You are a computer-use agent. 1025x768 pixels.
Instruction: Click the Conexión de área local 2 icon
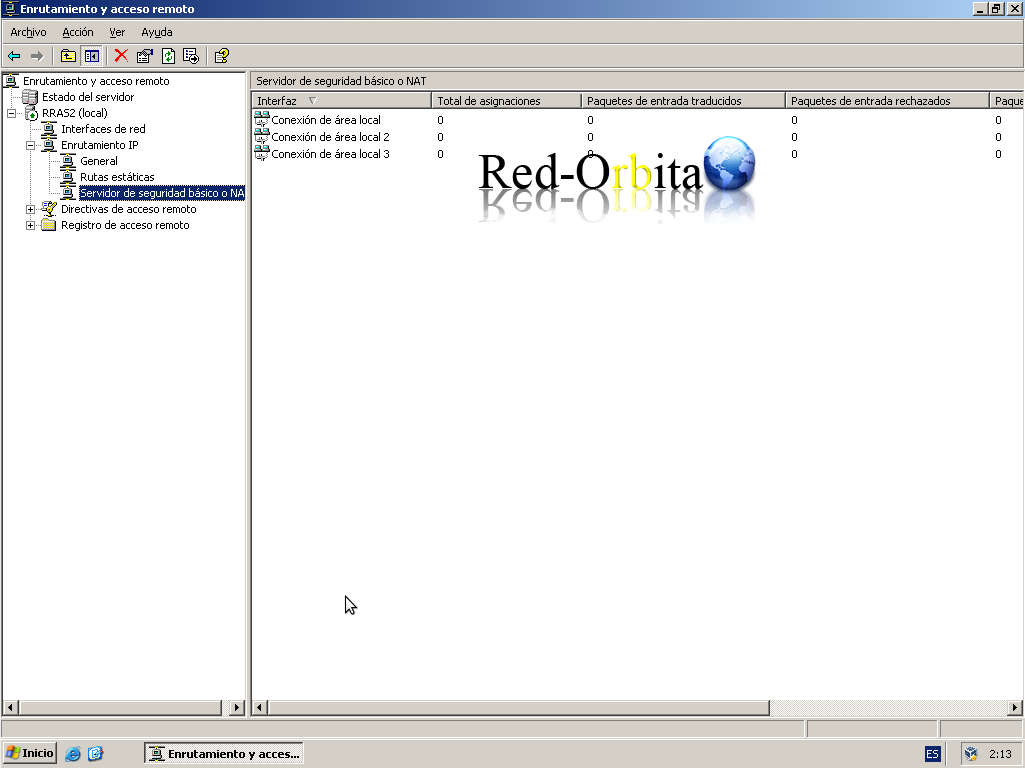pyautogui.click(x=261, y=136)
